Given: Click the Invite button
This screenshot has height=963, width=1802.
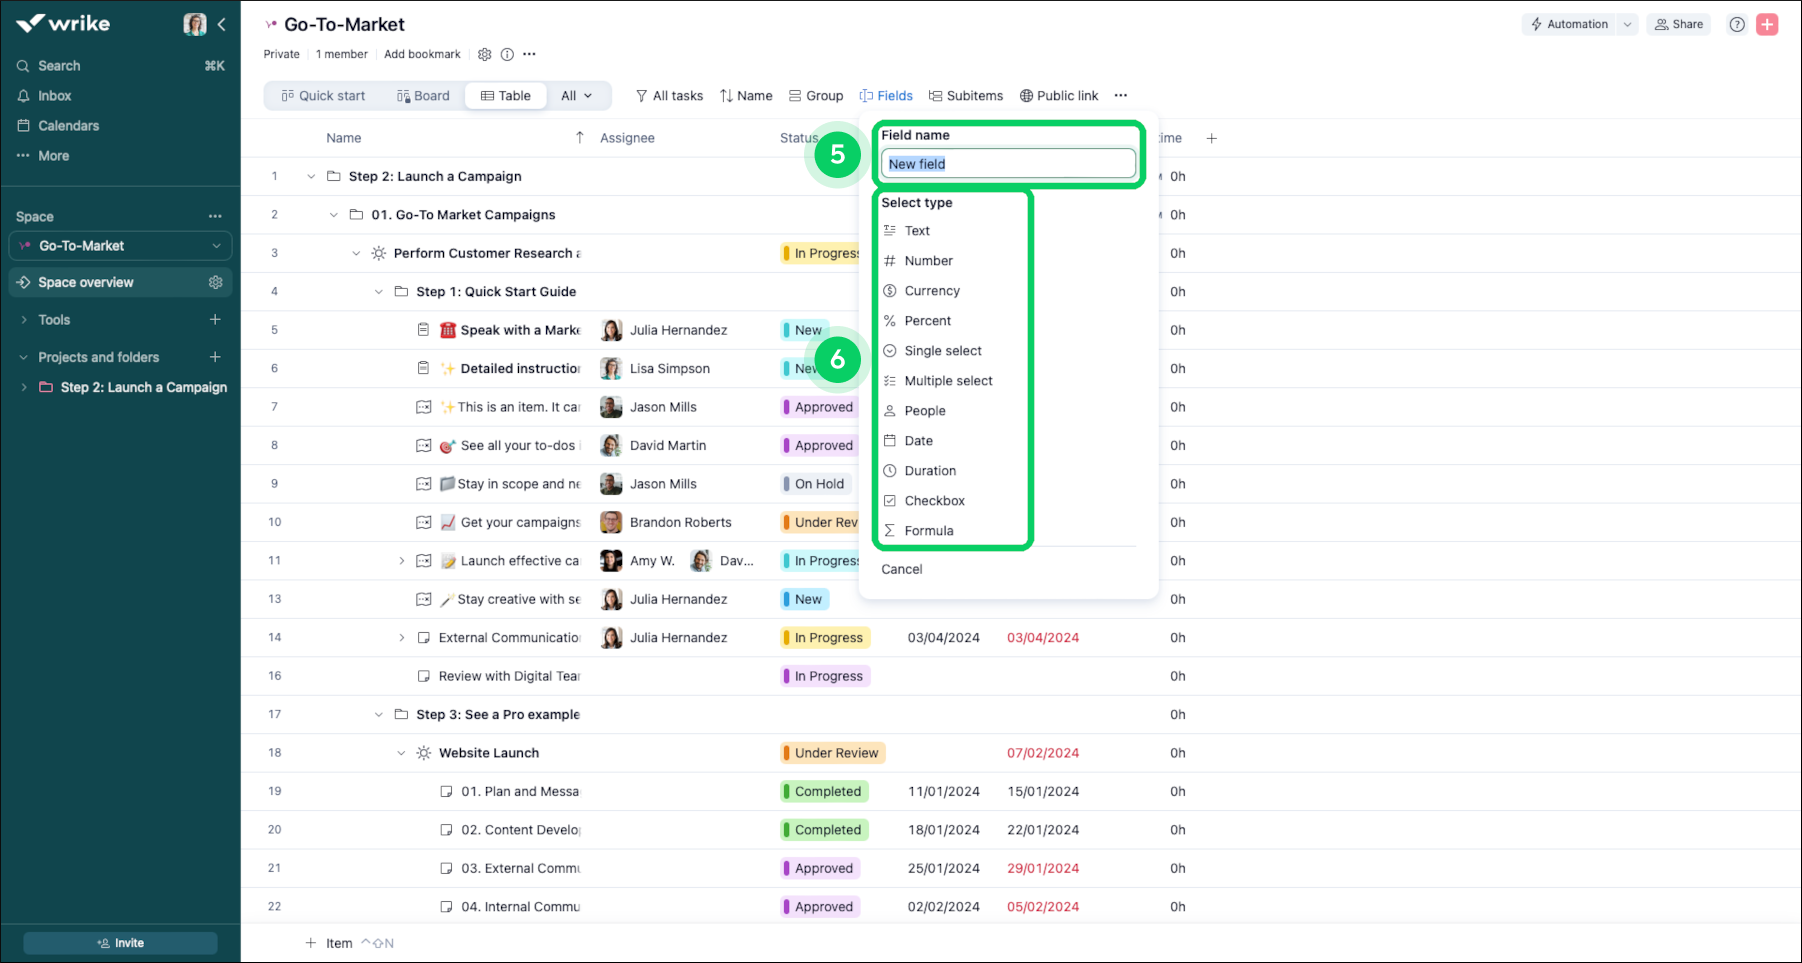Looking at the screenshot, I should coord(120,942).
